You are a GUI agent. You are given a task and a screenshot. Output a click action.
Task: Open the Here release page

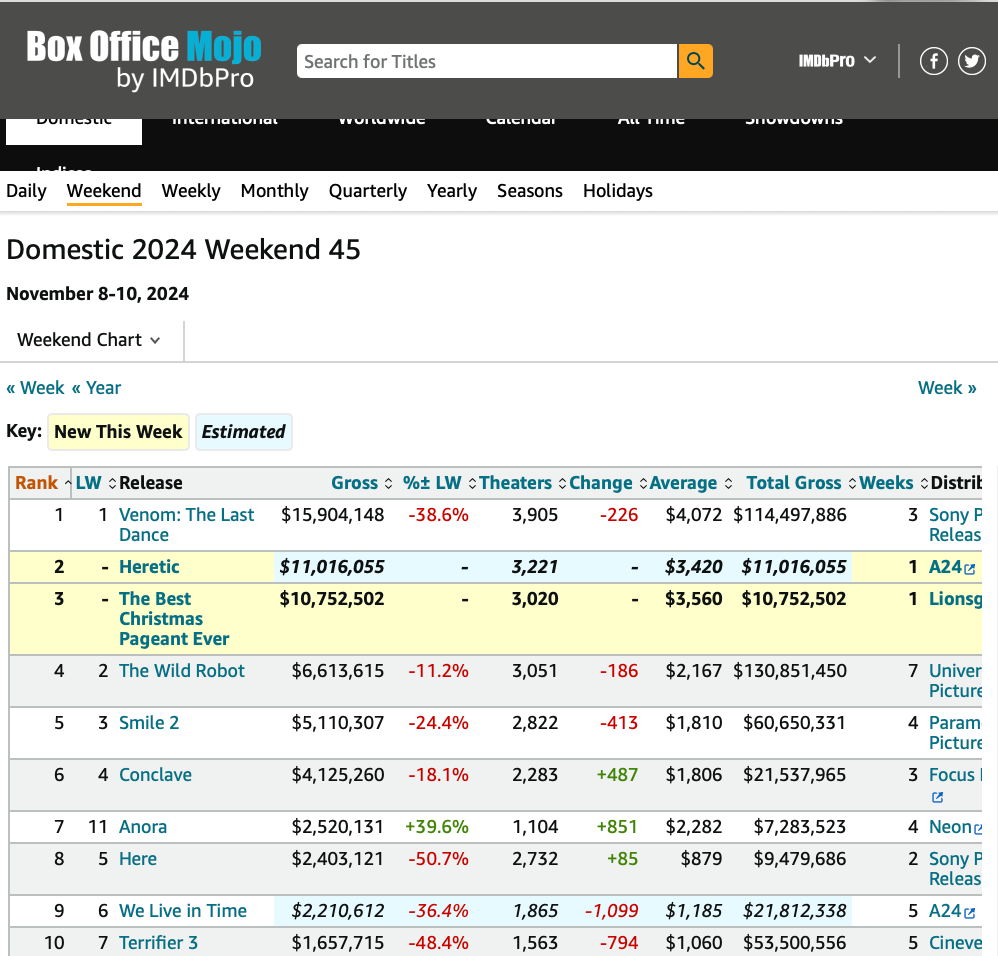coord(137,859)
